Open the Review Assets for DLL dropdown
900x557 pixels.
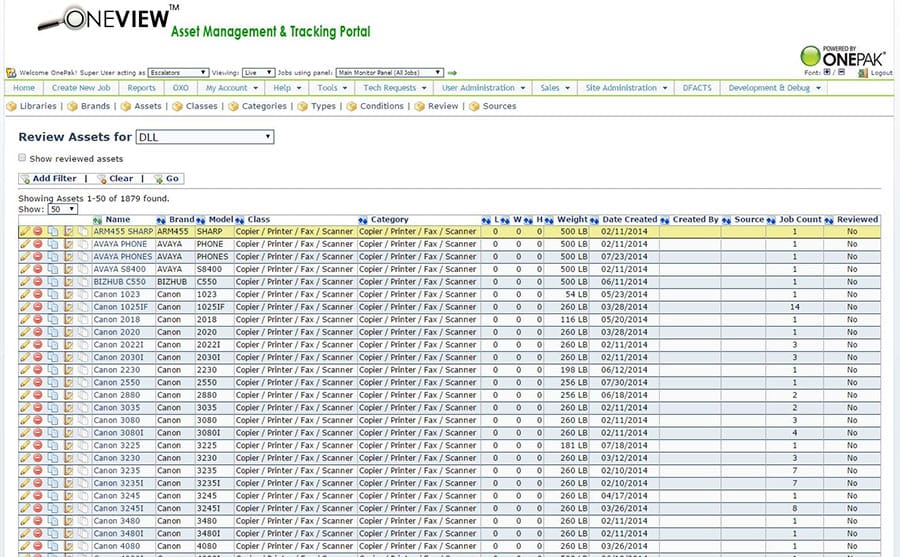click(x=205, y=137)
